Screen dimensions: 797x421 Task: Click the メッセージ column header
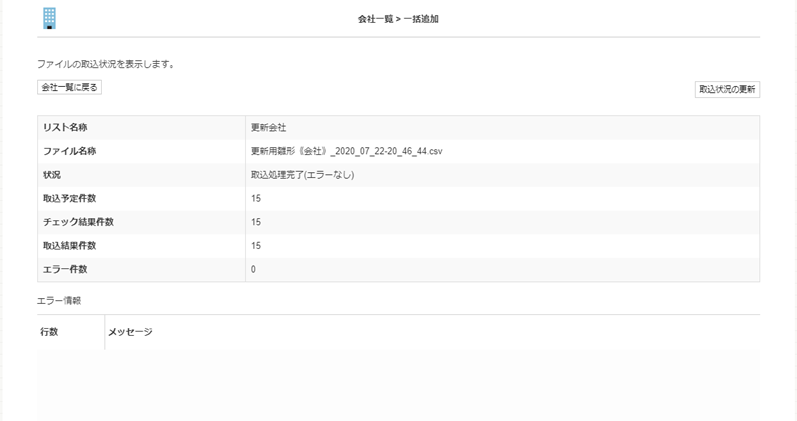[x=130, y=332]
